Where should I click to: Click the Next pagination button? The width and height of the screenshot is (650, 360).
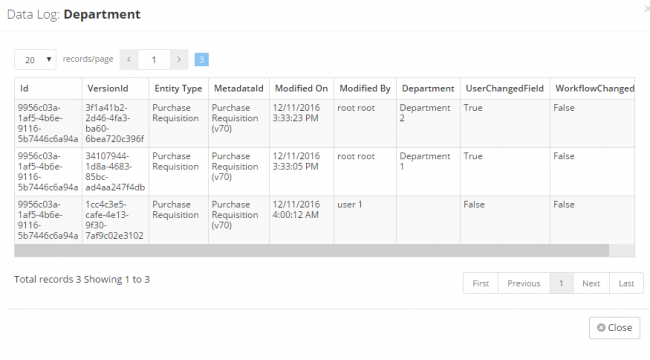coord(591,283)
